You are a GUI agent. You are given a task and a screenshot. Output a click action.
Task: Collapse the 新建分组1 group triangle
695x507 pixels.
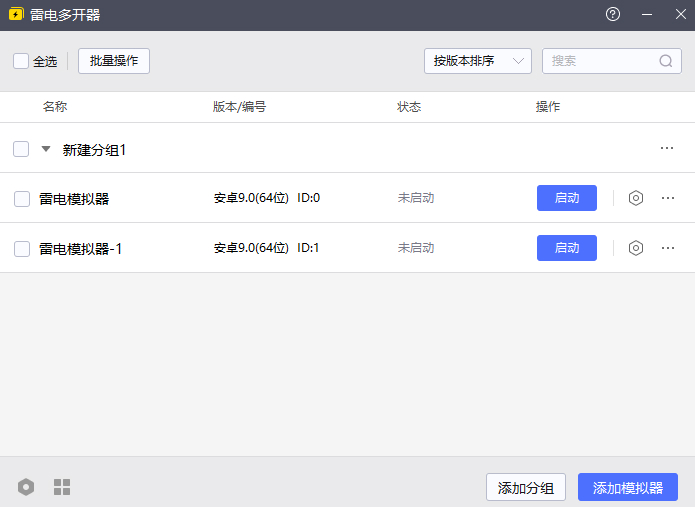(46, 149)
